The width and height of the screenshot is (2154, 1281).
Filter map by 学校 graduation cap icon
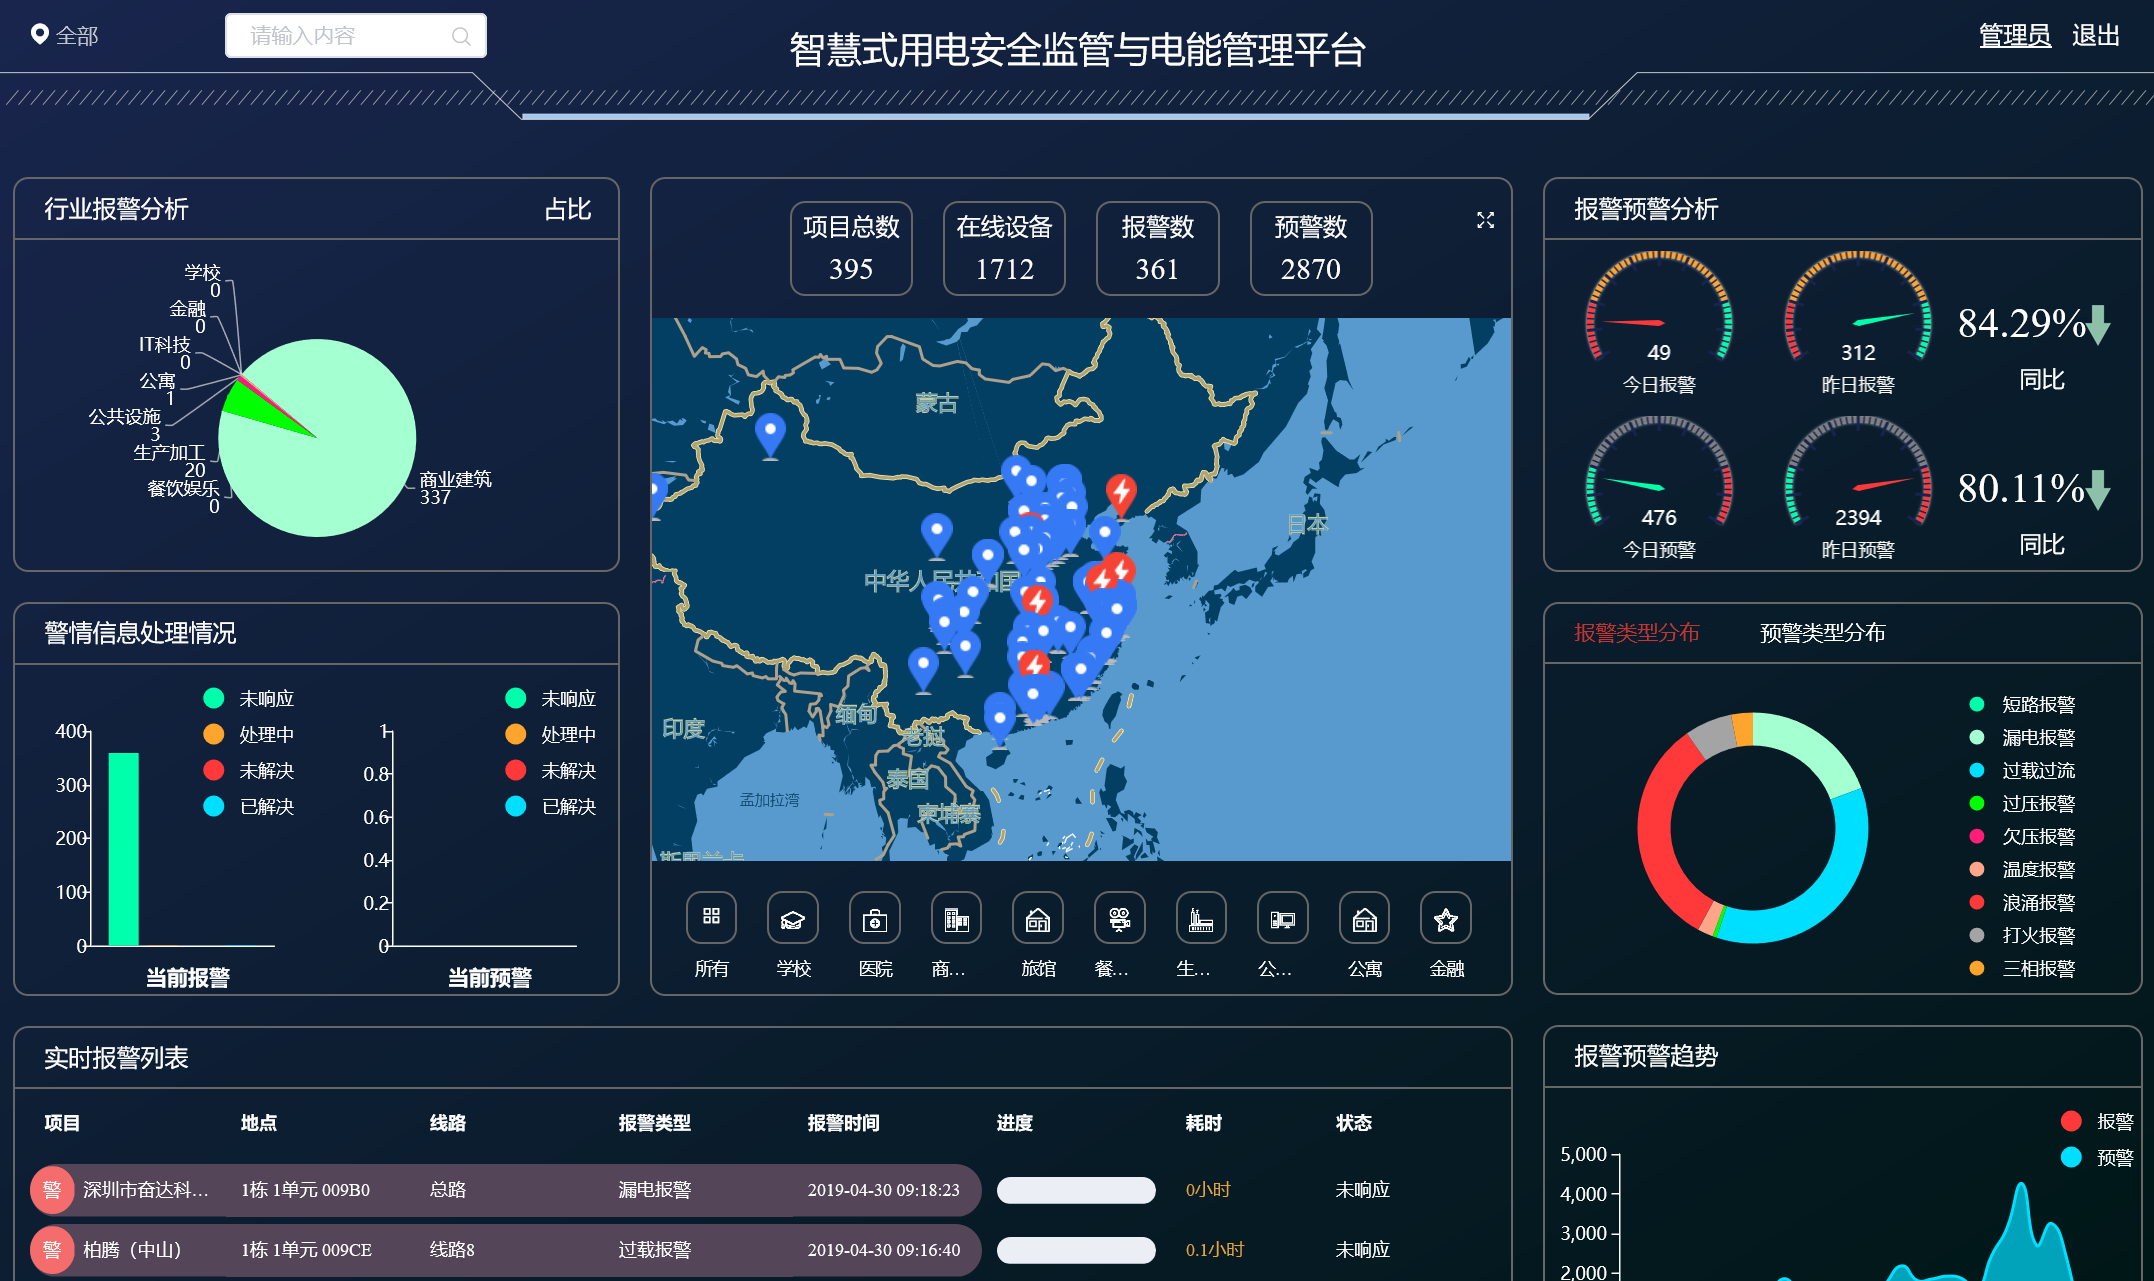tap(793, 918)
